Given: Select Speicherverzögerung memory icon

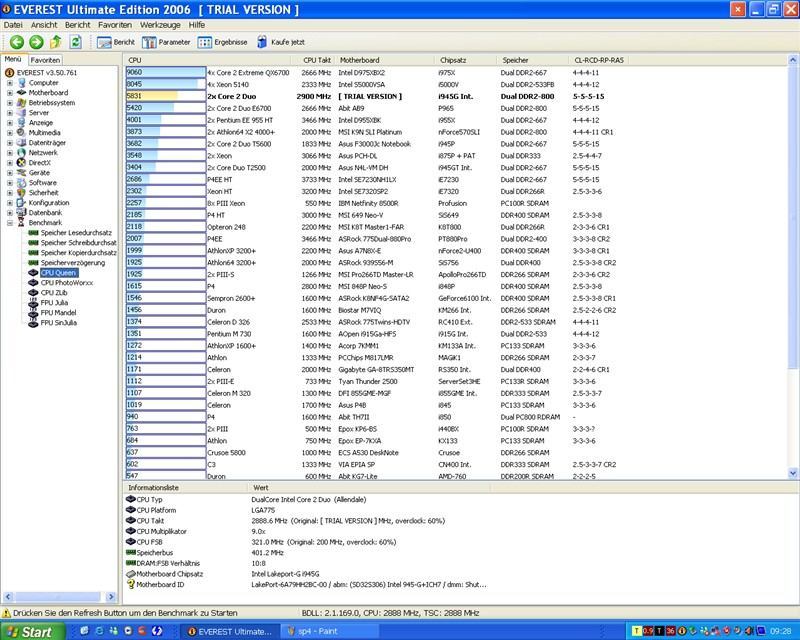Looking at the screenshot, I should [x=34, y=263].
